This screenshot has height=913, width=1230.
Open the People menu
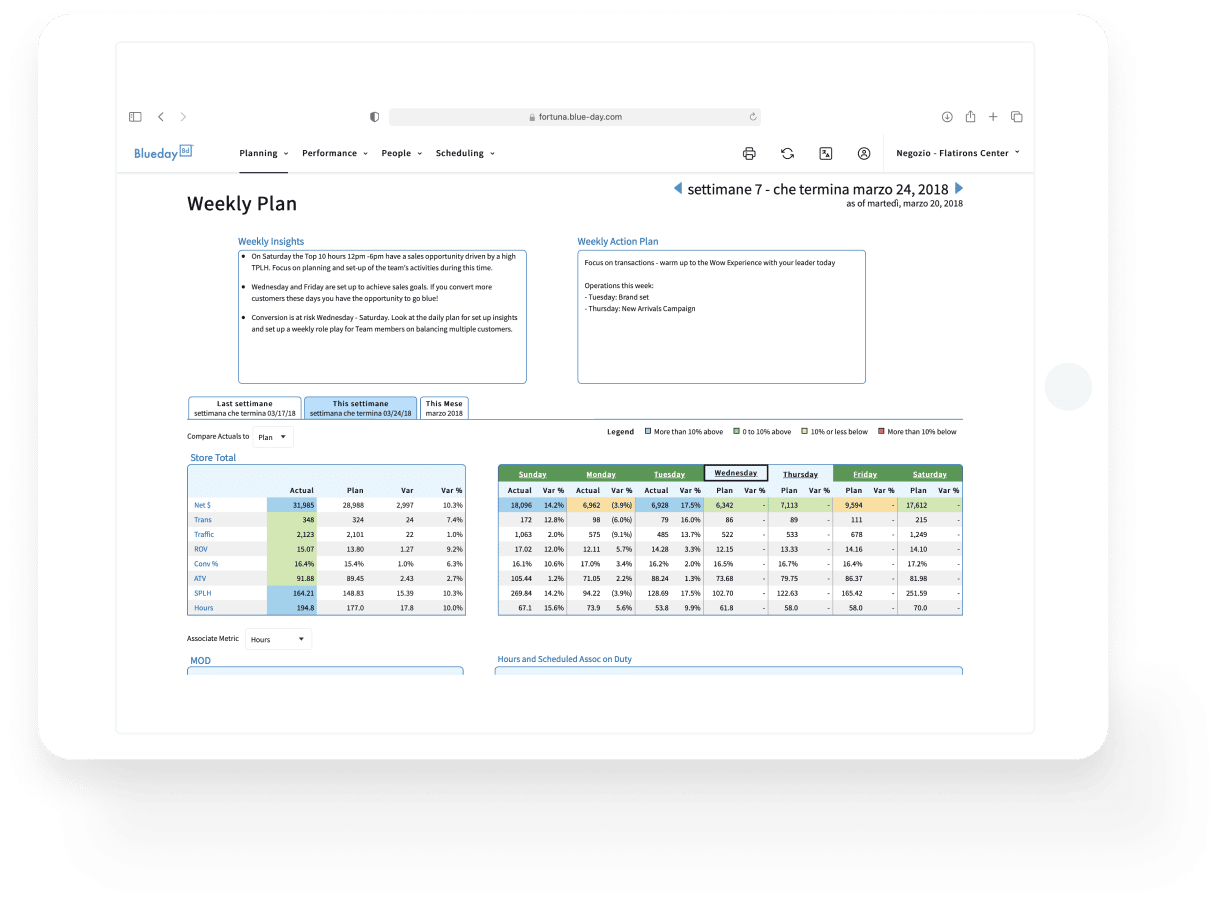coord(402,153)
